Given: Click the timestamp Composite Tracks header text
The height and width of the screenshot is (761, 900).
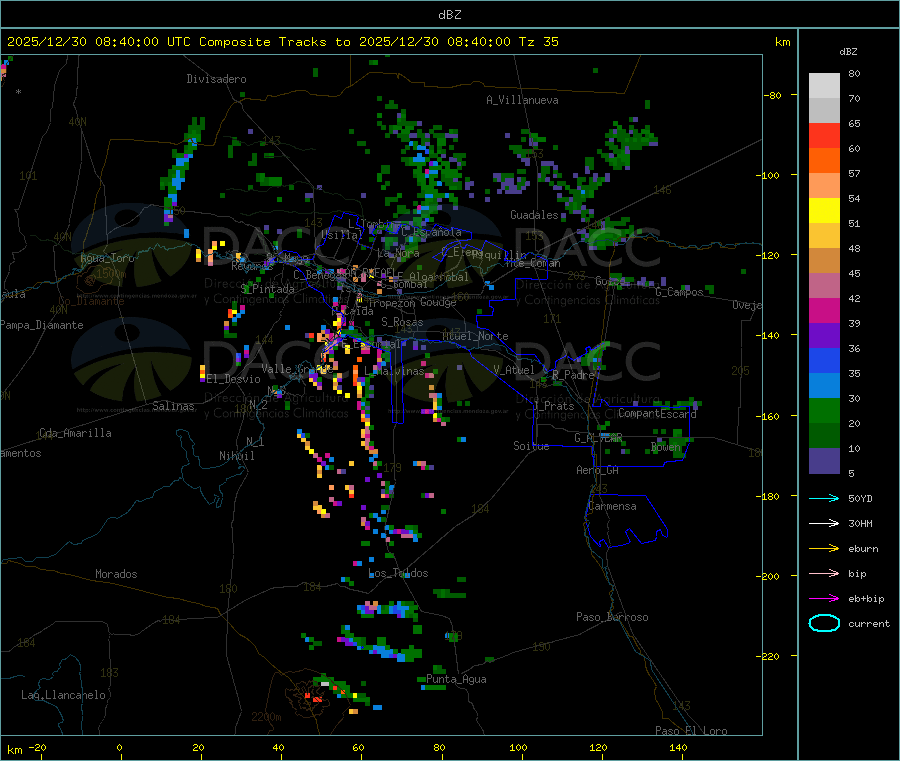Looking at the screenshot, I should tap(282, 42).
